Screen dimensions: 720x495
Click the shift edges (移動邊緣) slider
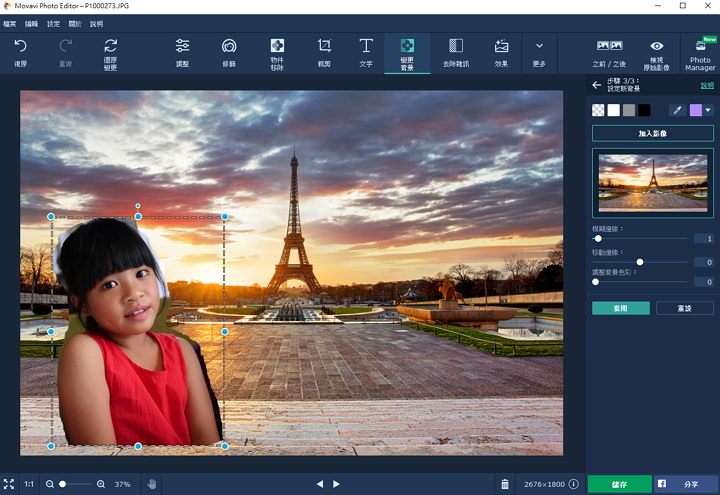click(x=640, y=262)
